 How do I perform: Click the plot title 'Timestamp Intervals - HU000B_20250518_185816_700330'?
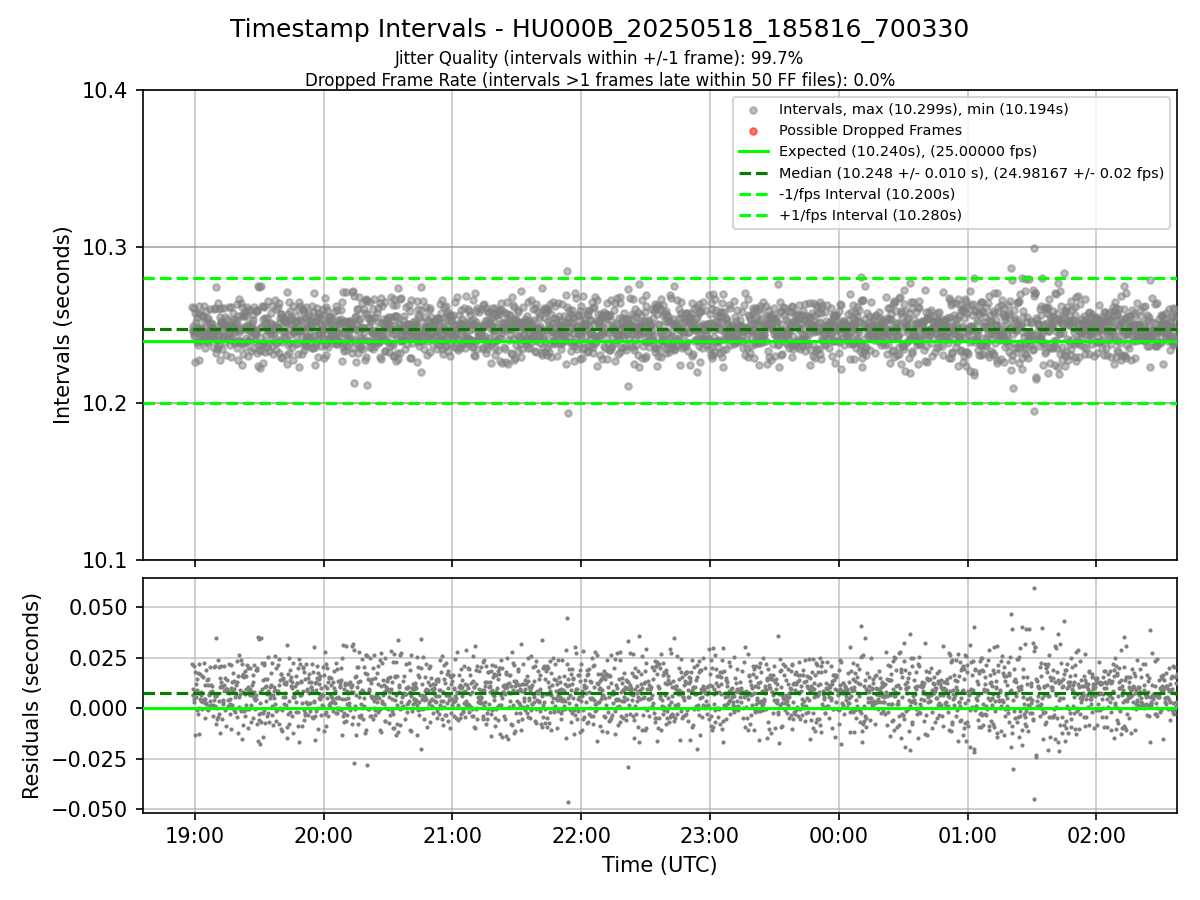pyautogui.click(x=599, y=29)
